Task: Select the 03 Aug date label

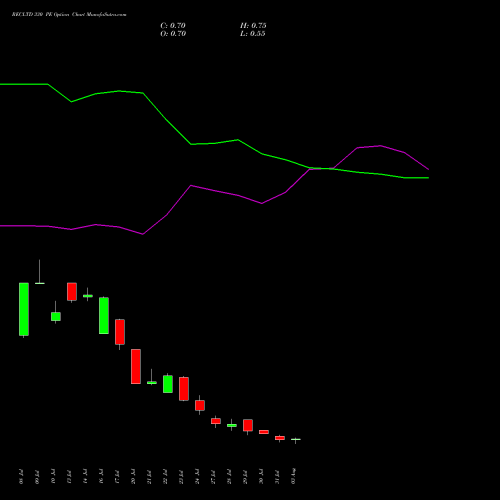Action: click(293, 476)
